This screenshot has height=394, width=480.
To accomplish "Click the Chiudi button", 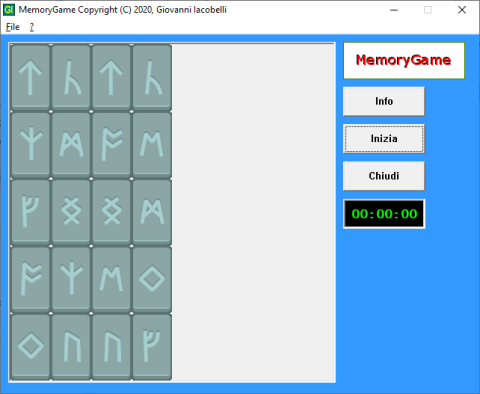I will pos(384,176).
